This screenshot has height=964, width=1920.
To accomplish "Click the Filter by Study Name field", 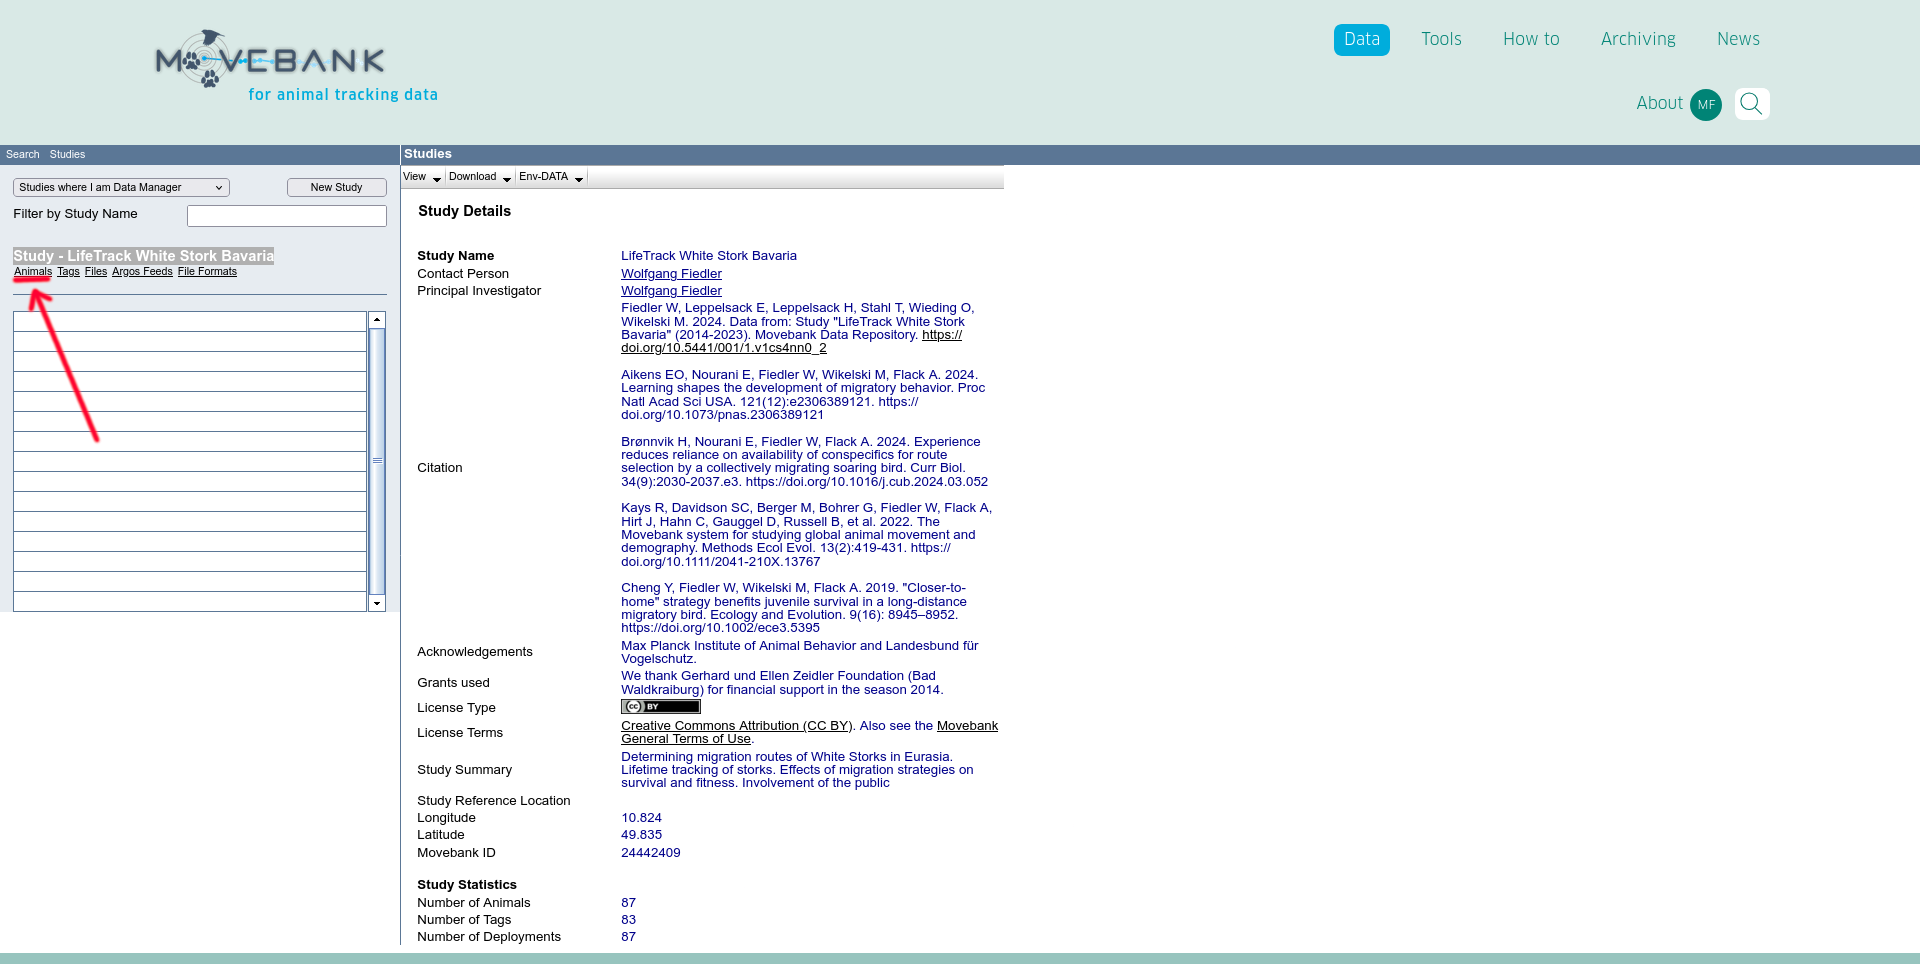I will tap(287, 216).
